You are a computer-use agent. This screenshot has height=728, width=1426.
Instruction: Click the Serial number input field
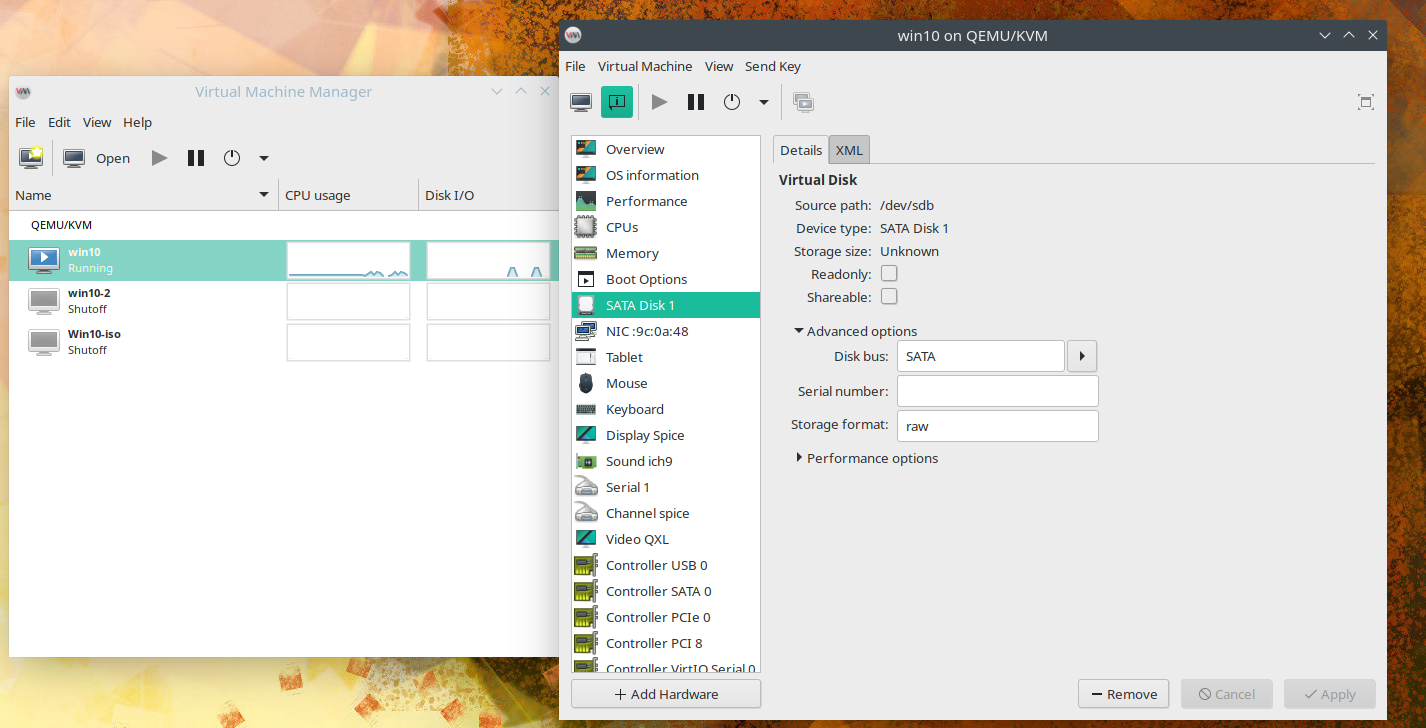coord(997,391)
